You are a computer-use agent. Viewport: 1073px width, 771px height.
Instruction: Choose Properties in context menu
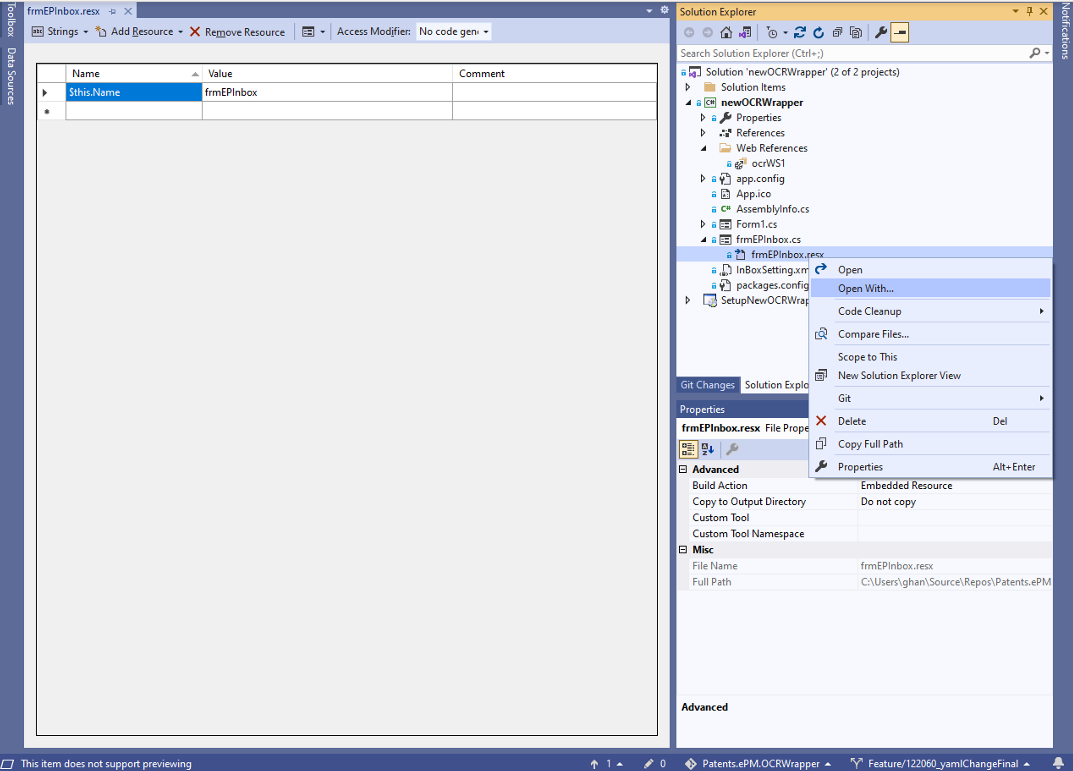point(930,467)
